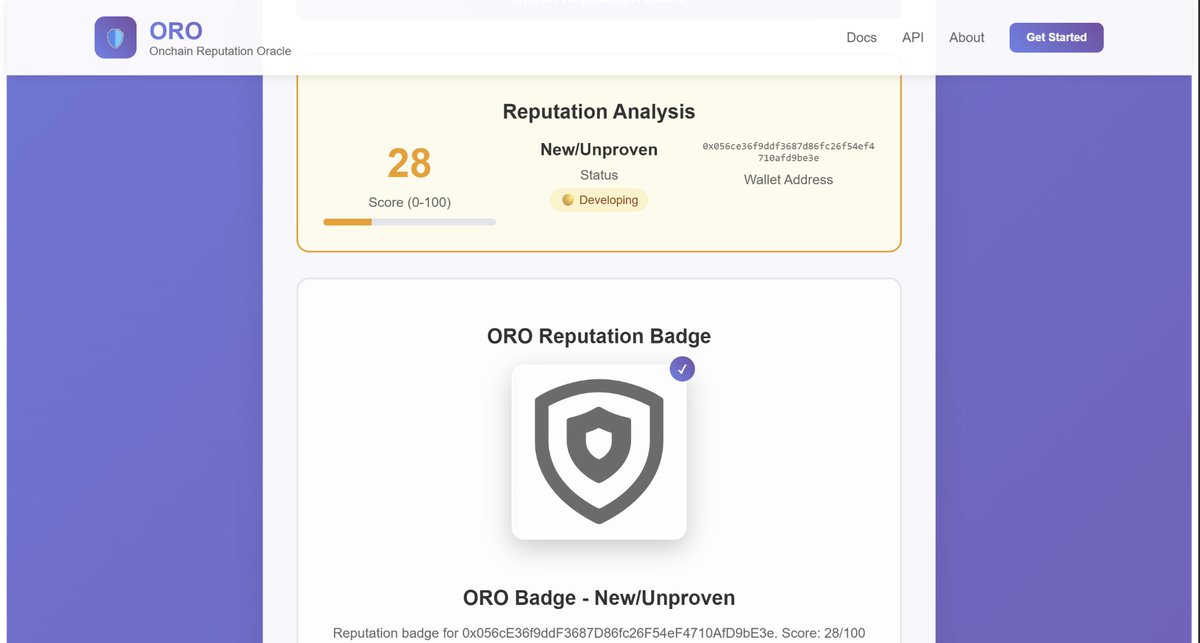
Task: Select the shield outline inside the logo
Action: point(115,37)
